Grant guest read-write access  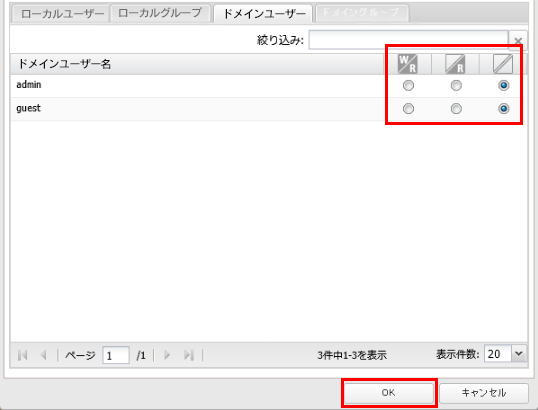408,109
